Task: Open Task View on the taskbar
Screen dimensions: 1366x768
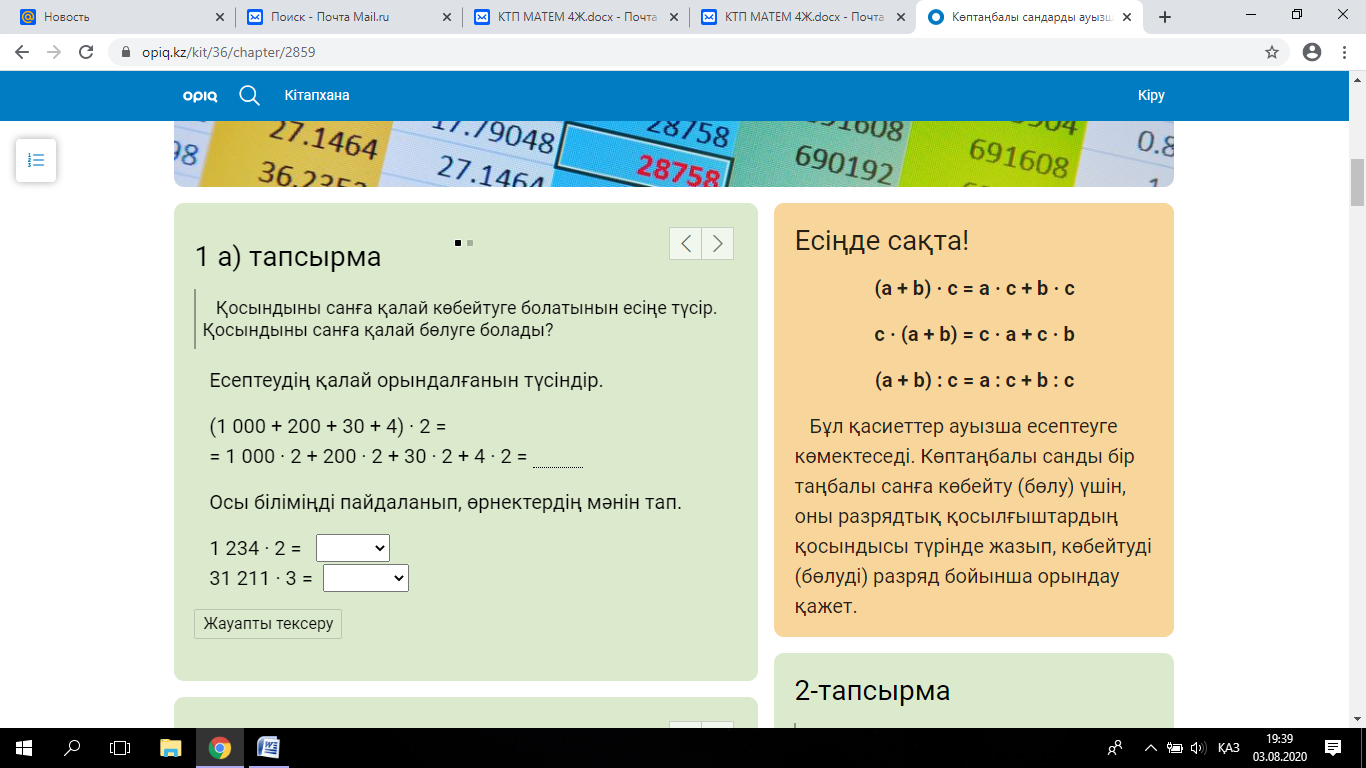Action: click(x=120, y=748)
